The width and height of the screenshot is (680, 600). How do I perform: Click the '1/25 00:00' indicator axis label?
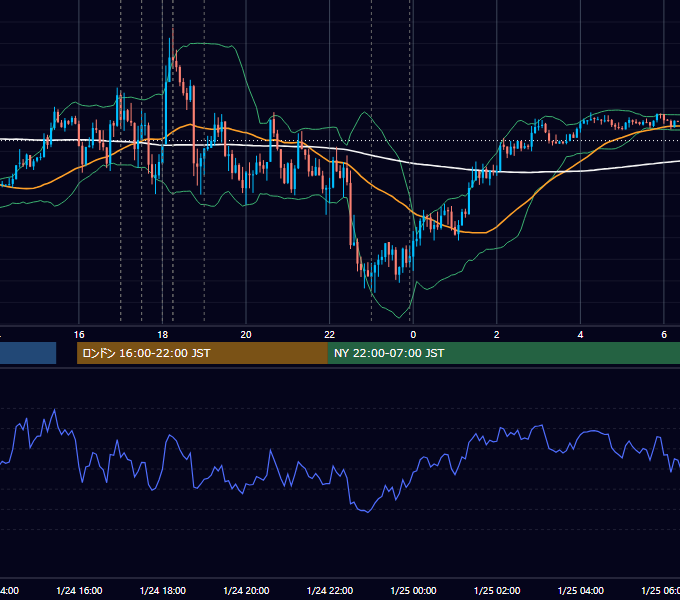[x=413, y=590]
